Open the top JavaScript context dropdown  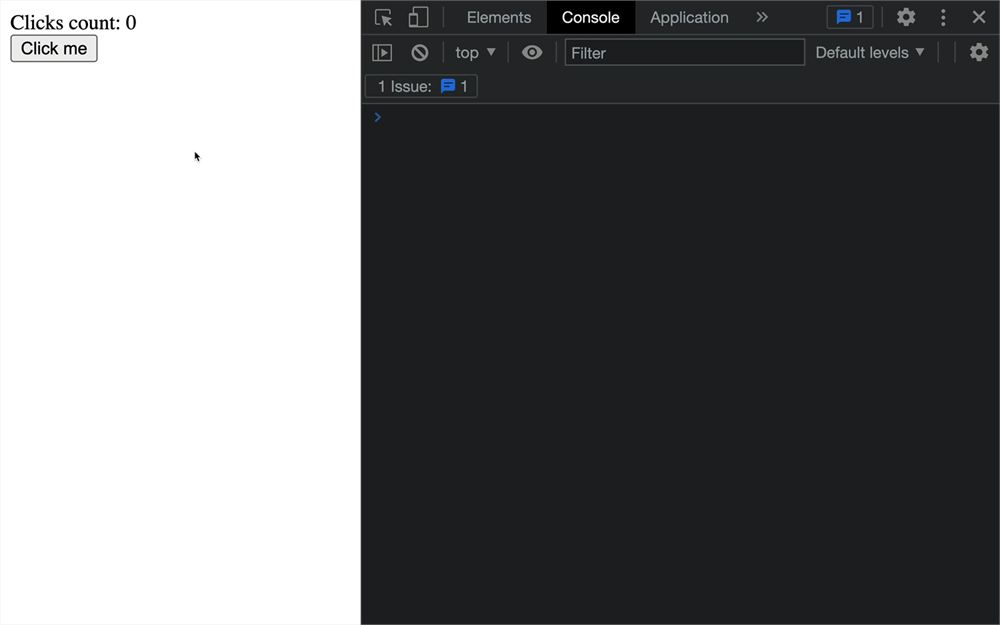[475, 52]
